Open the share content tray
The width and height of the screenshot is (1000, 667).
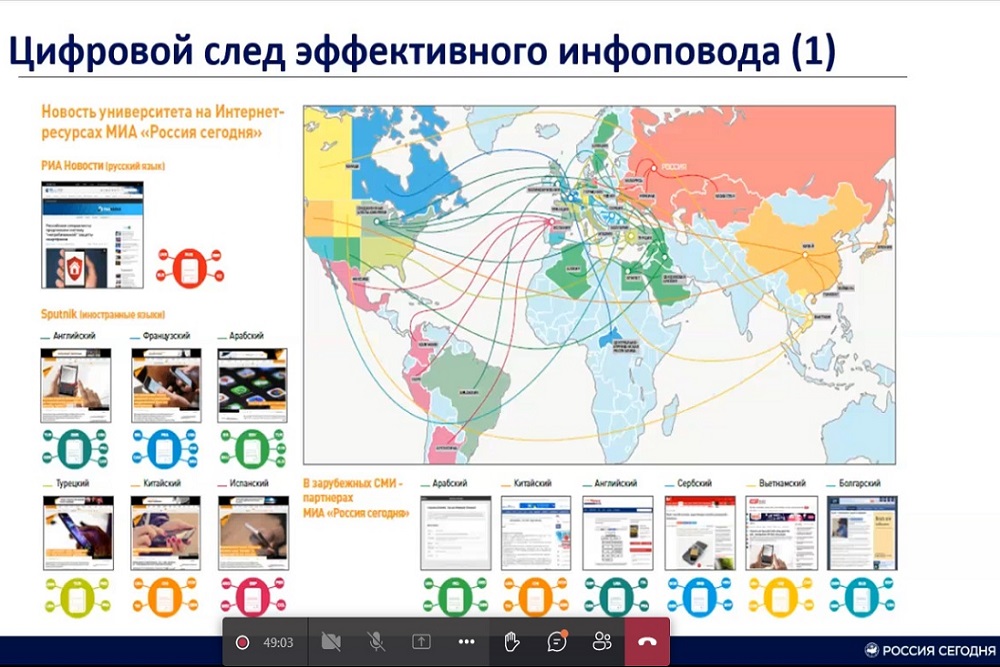[421, 642]
